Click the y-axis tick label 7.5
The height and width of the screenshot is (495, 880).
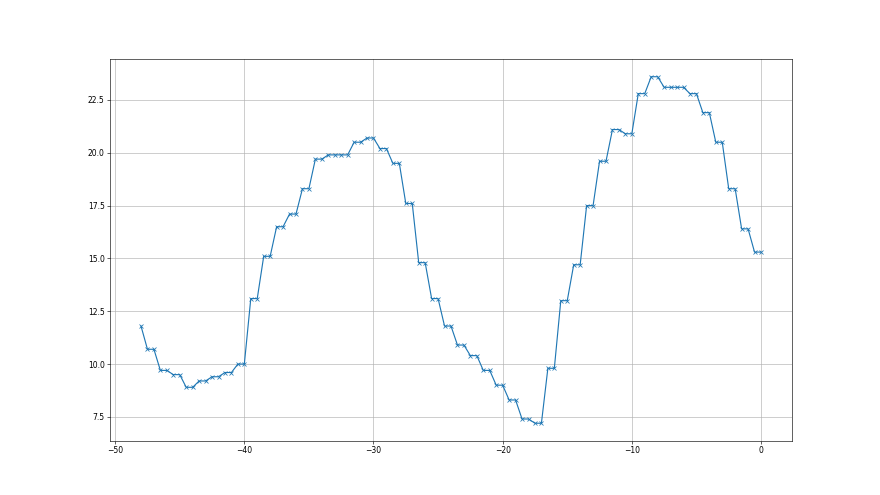(x=96, y=417)
